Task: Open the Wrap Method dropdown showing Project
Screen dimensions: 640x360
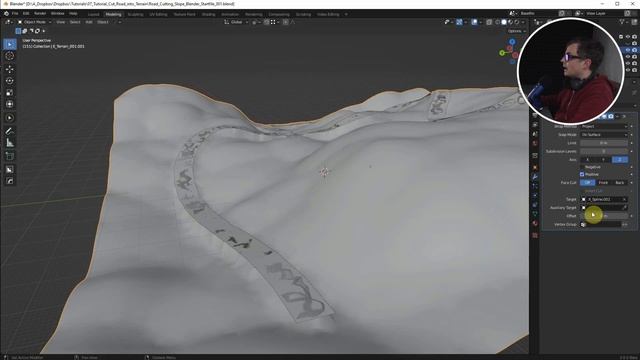Action: [604, 127]
